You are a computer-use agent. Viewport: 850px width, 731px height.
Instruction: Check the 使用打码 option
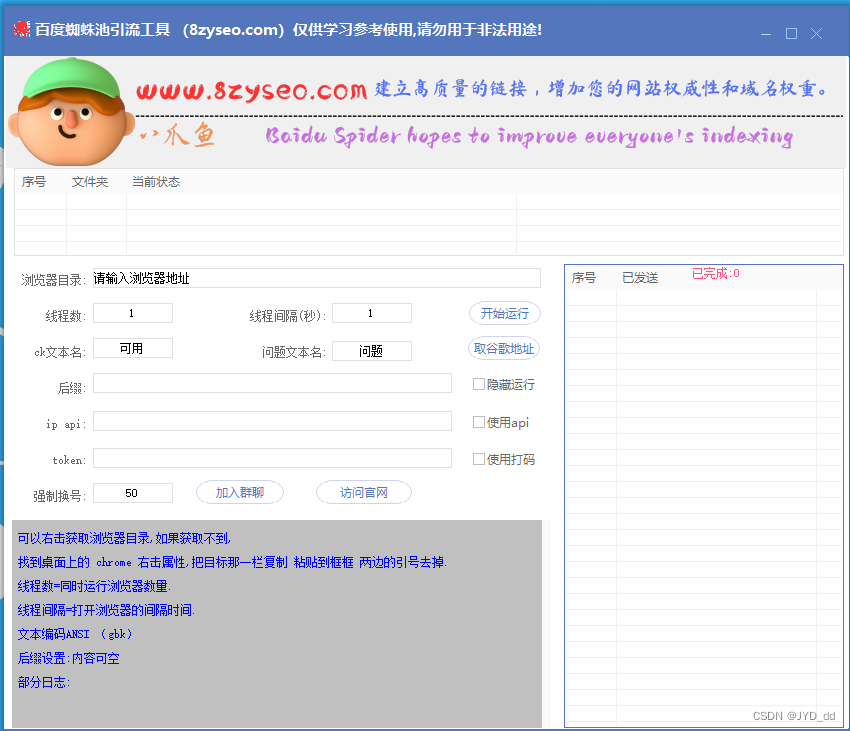[478, 459]
